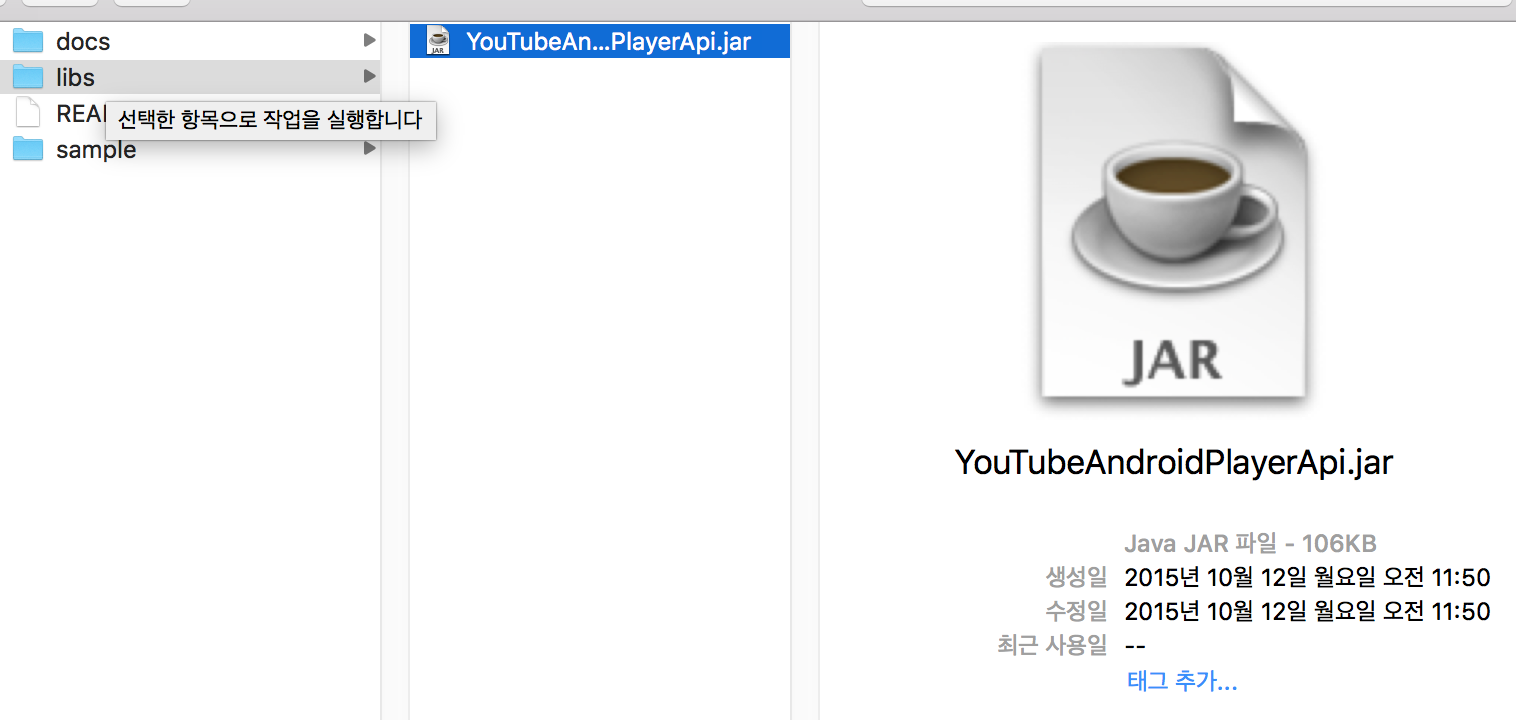1516x720 pixels.
Task: Click the docs folder icon
Action: [28, 41]
